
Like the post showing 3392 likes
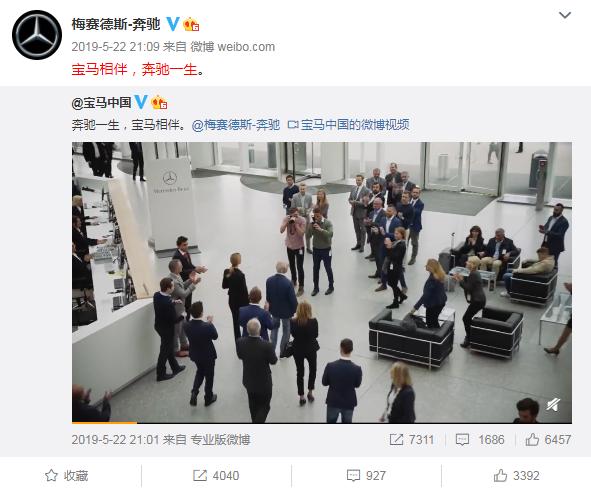point(516,476)
